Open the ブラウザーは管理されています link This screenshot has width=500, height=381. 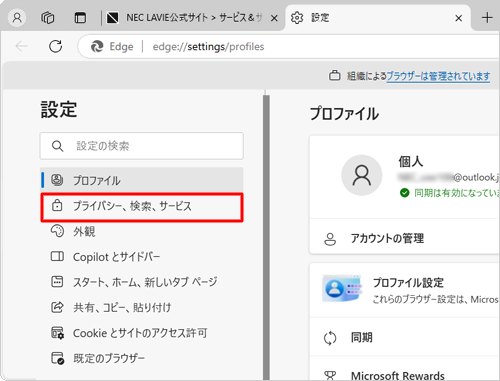(x=438, y=76)
